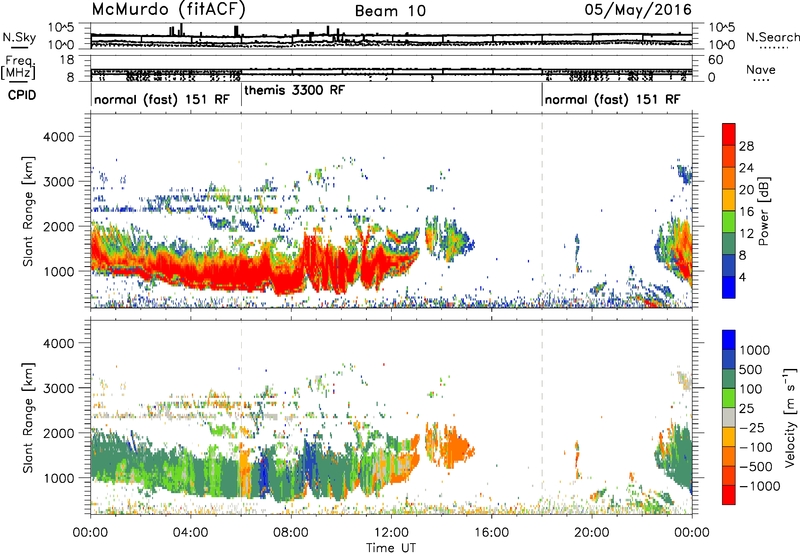Select the Freq. [MHz] axis label
Screen dimensions: 800x554
click(19, 69)
